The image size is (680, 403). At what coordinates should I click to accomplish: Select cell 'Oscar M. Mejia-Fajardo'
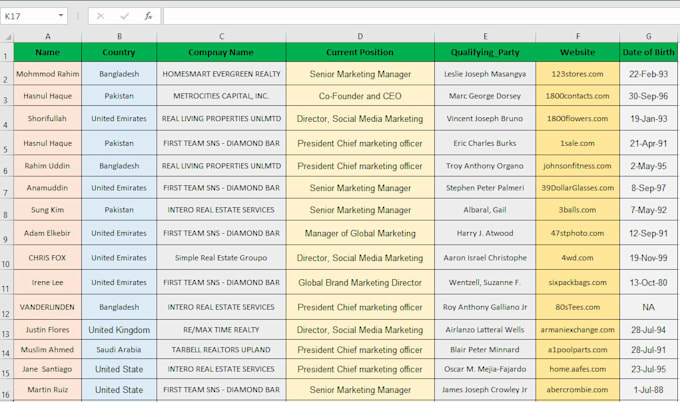[x=485, y=369]
